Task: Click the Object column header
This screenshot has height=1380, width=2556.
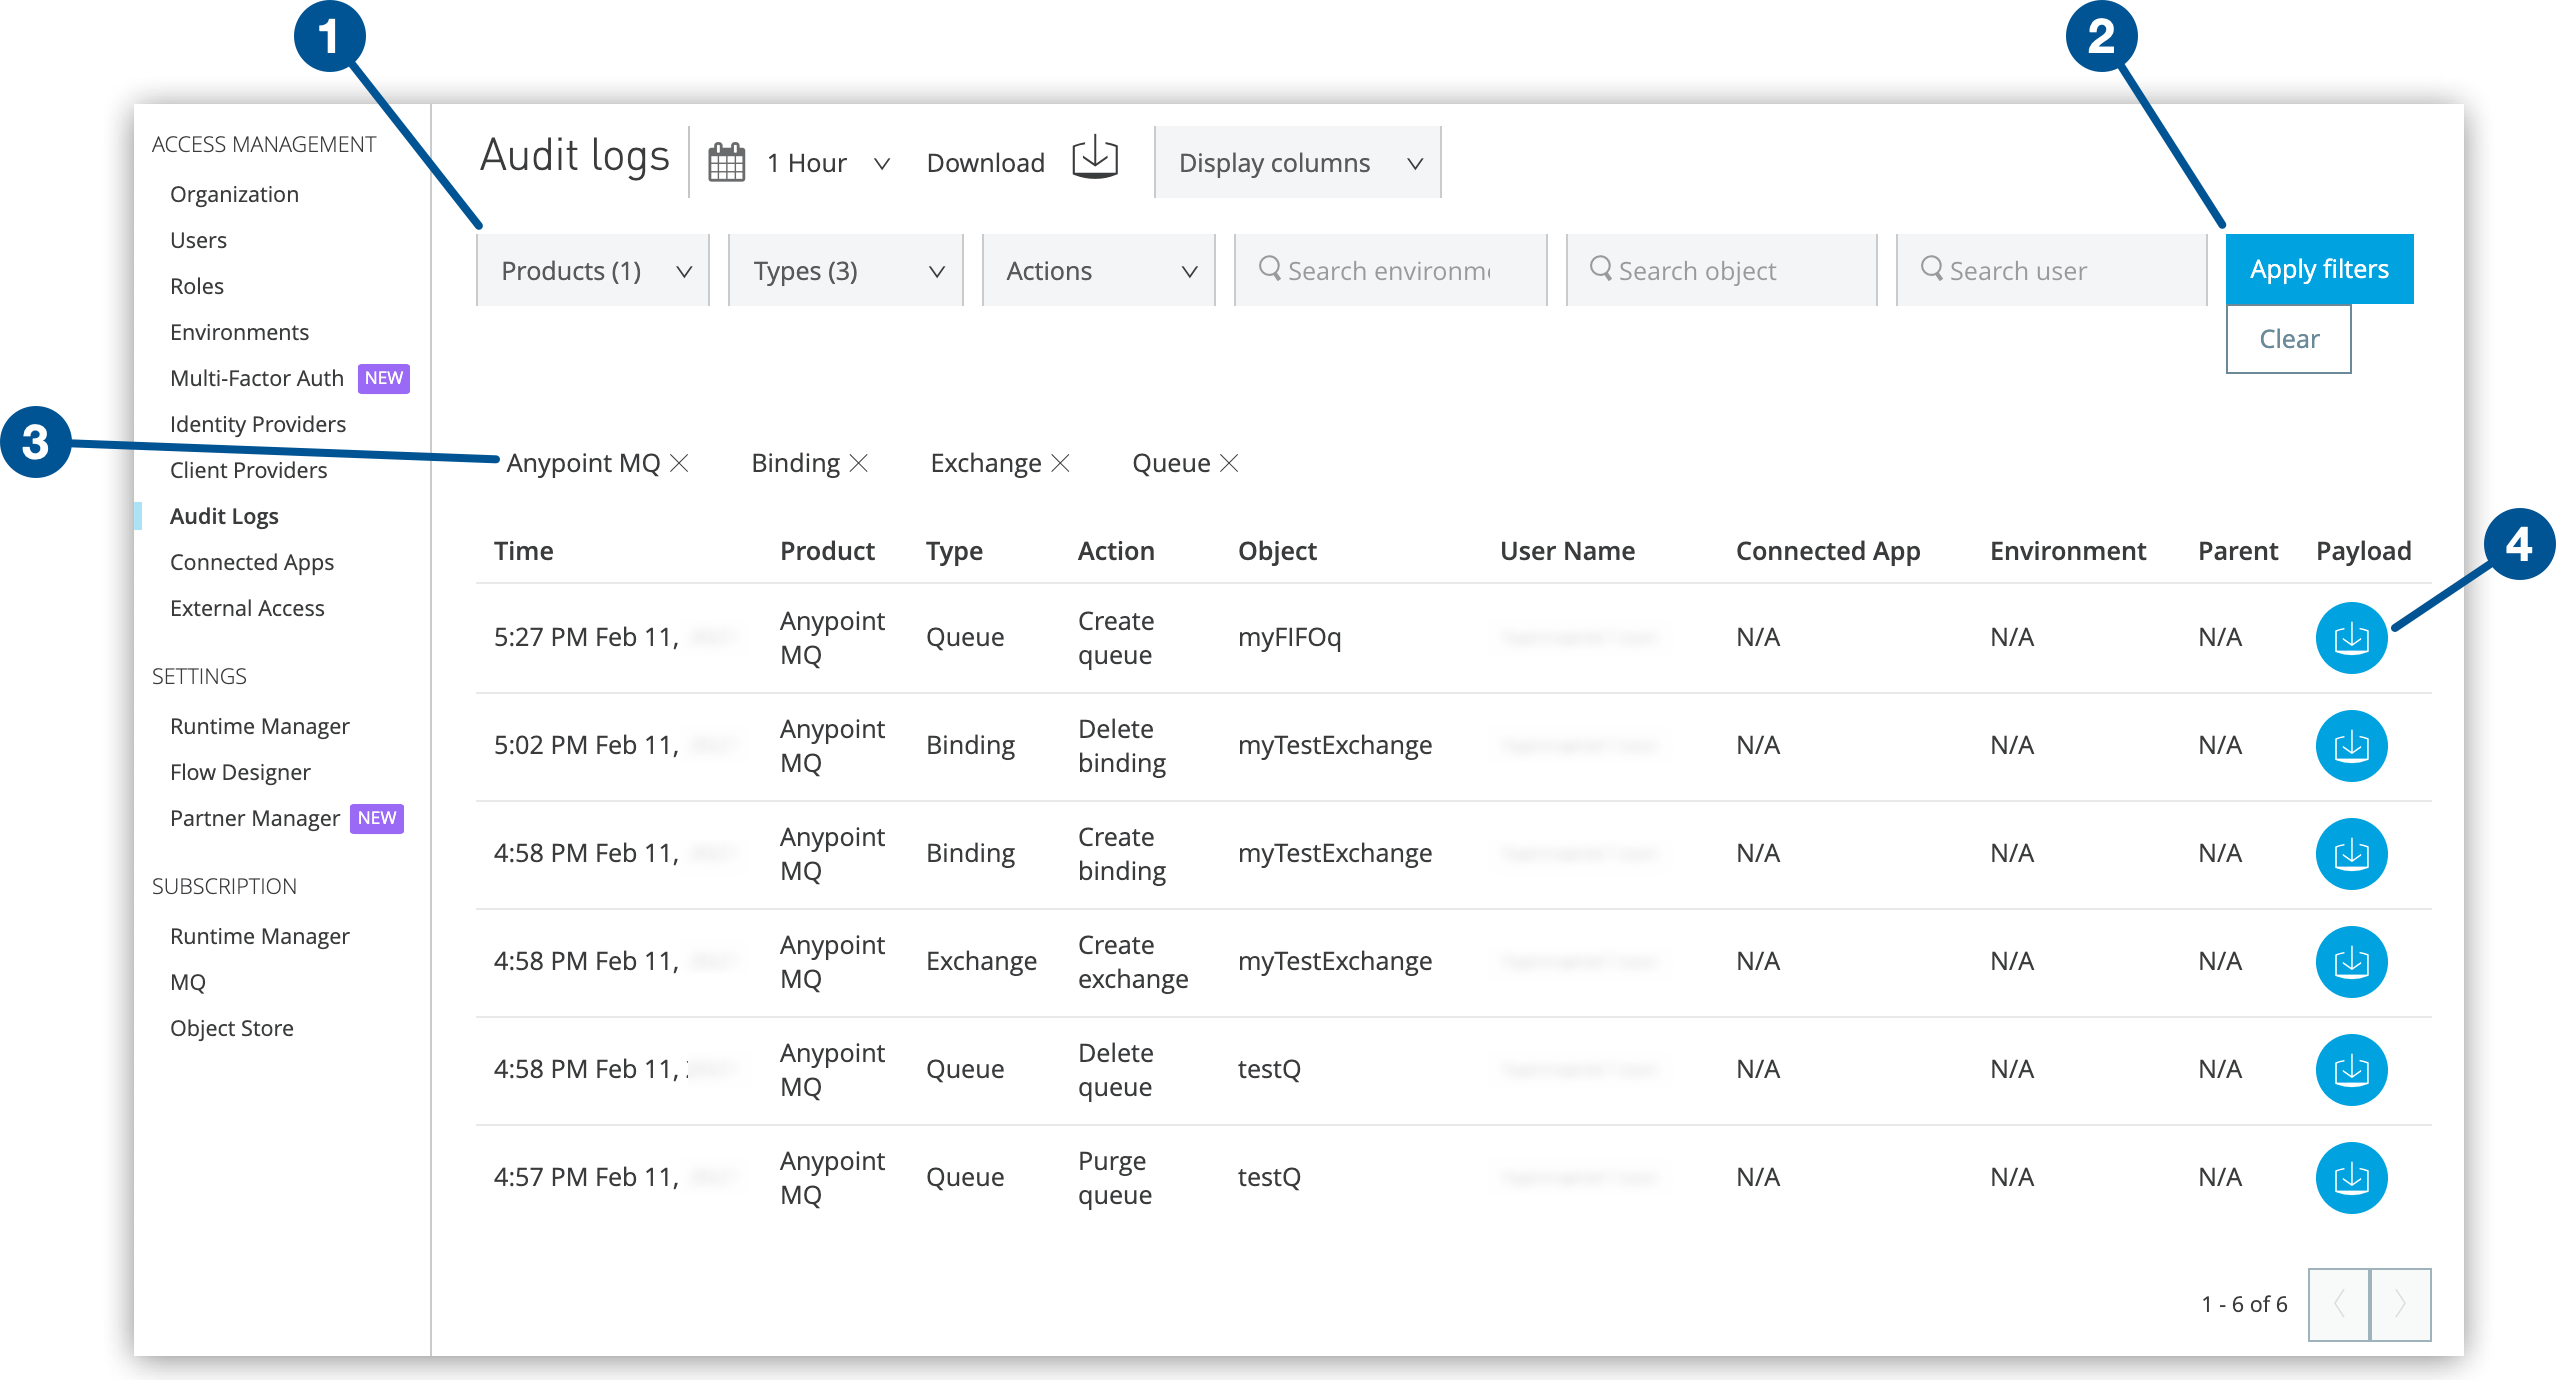Action: tap(1277, 551)
